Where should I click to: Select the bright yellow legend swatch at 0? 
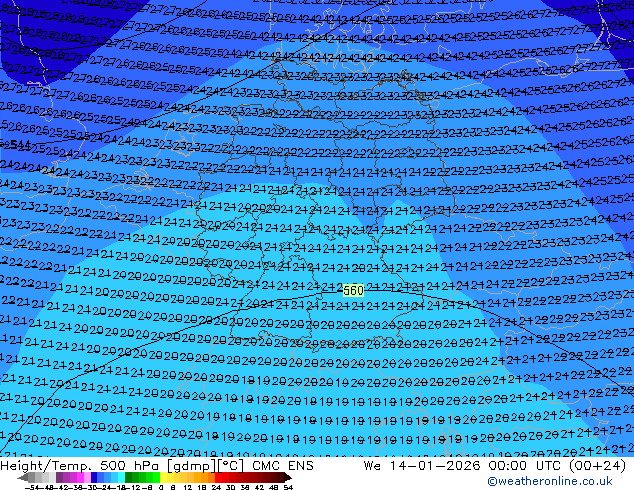[x=163, y=477]
